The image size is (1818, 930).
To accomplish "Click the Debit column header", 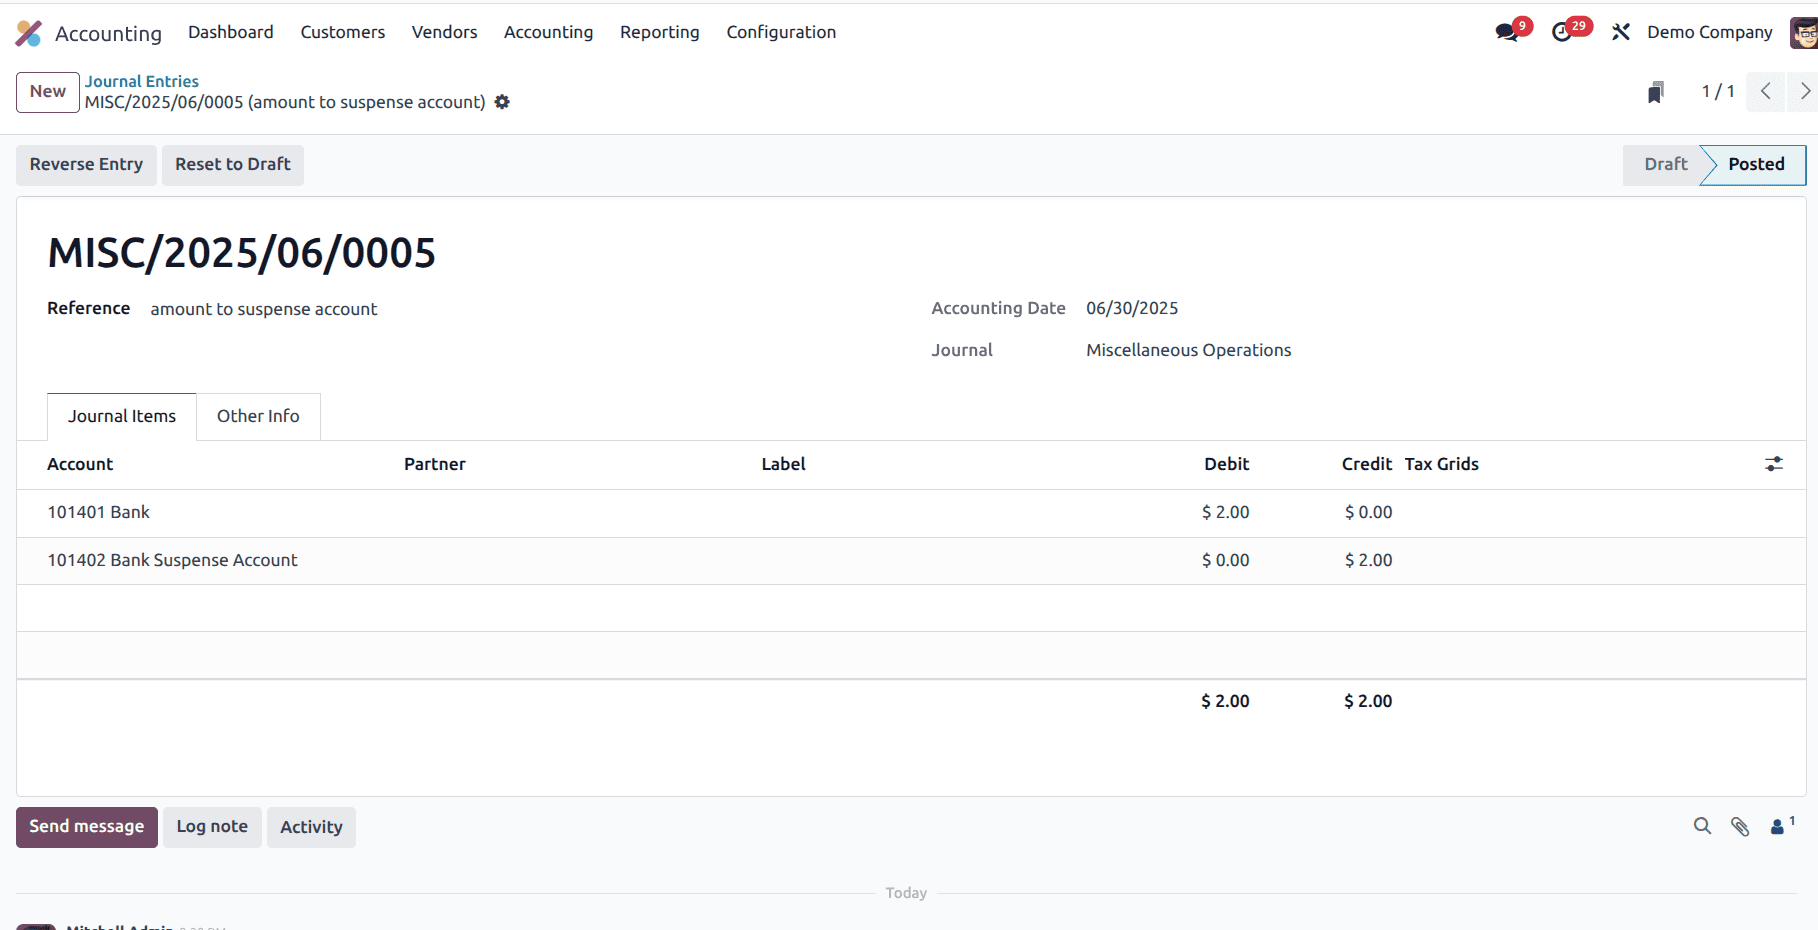I will [1227, 464].
